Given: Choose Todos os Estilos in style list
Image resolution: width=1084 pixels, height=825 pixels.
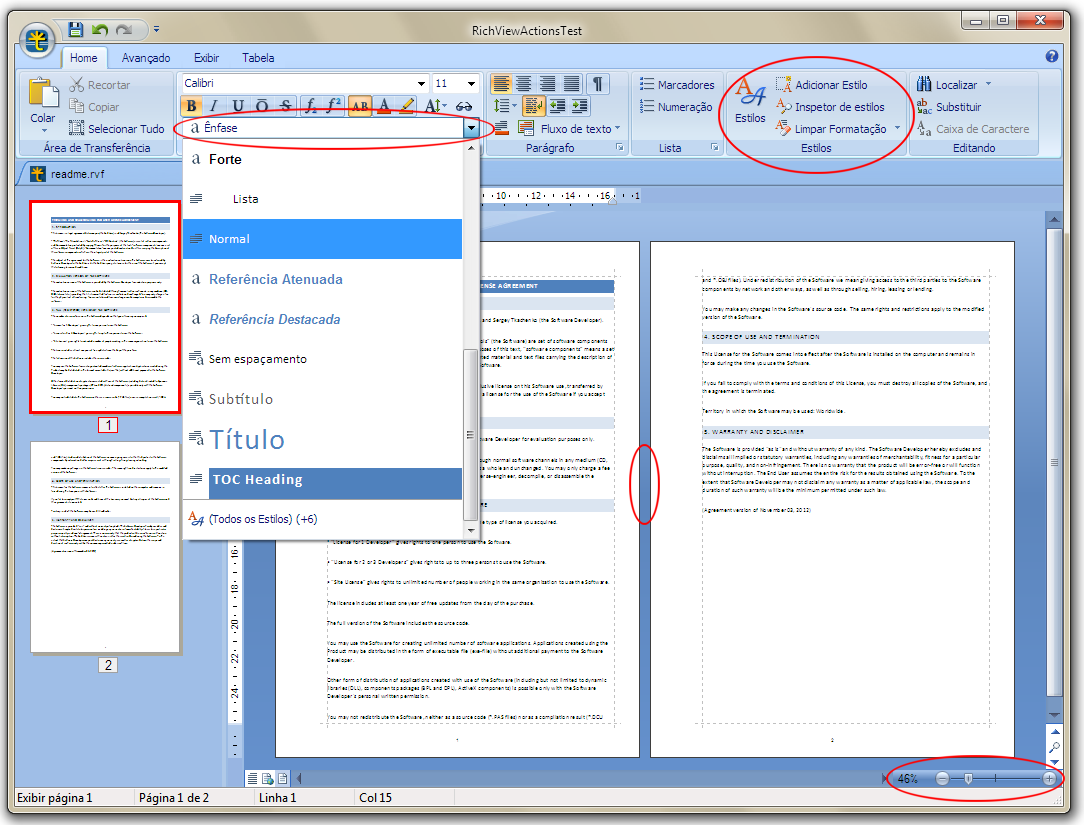Looking at the screenshot, I should [x=250, y=519].
